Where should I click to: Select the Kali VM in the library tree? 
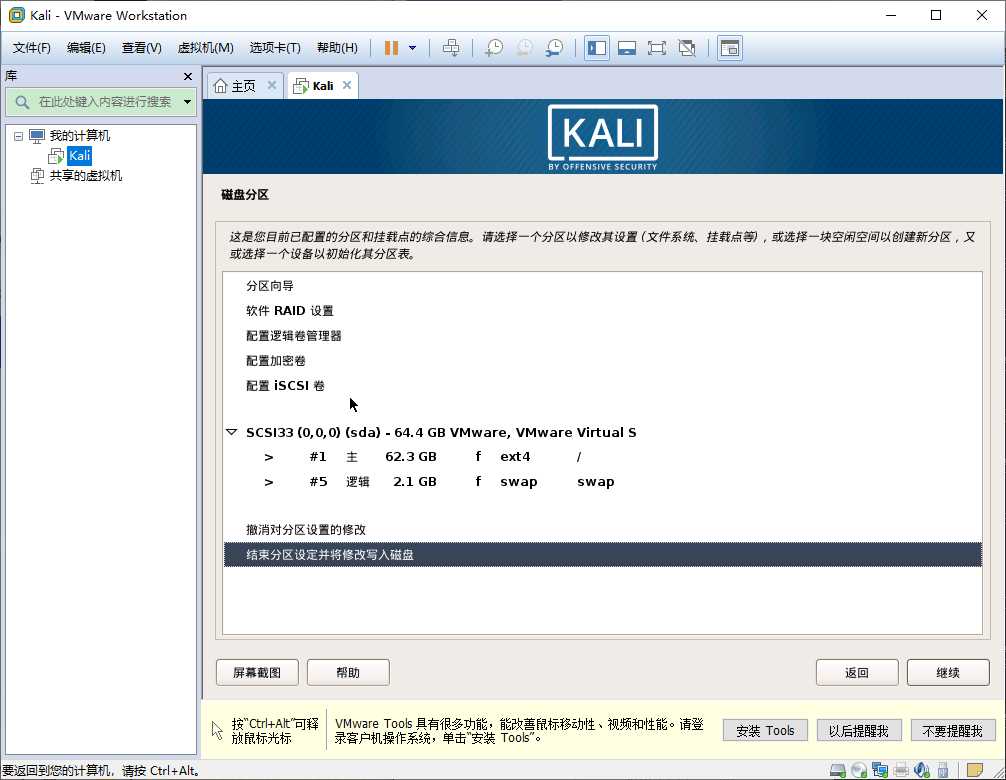pos(80,156)
